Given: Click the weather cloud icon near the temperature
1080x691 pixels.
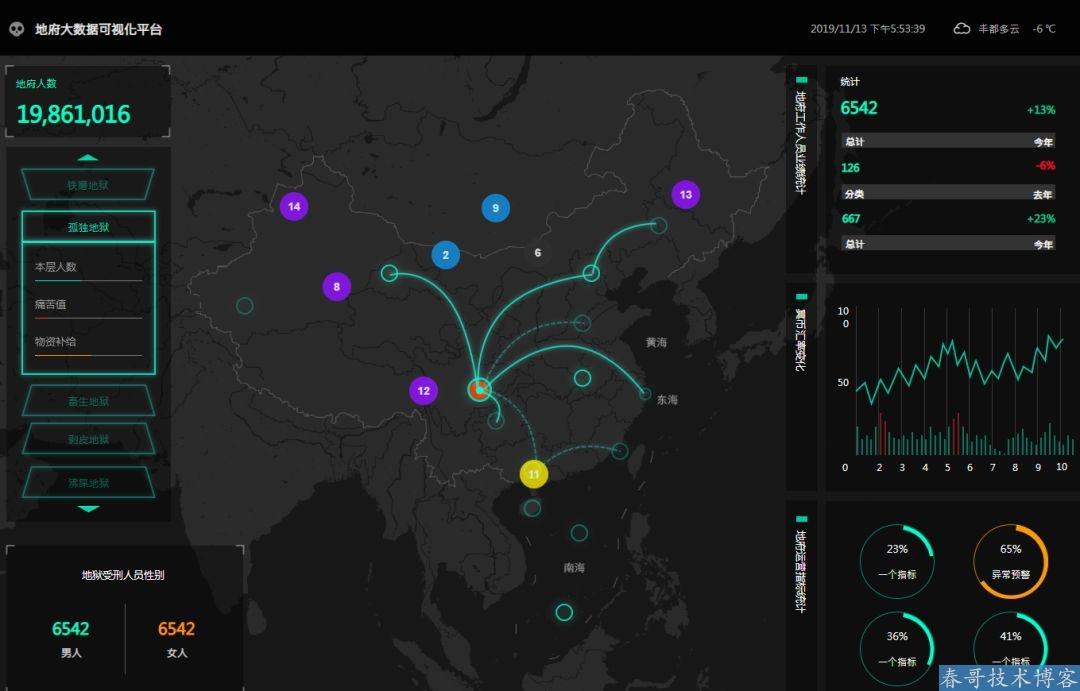Looking at the screenshot, I should pos(961,29).
